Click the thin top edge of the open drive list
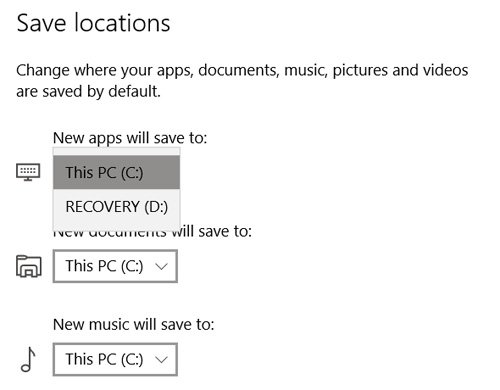Viewport: 500px width, 390px height. [x=116, y=151]
